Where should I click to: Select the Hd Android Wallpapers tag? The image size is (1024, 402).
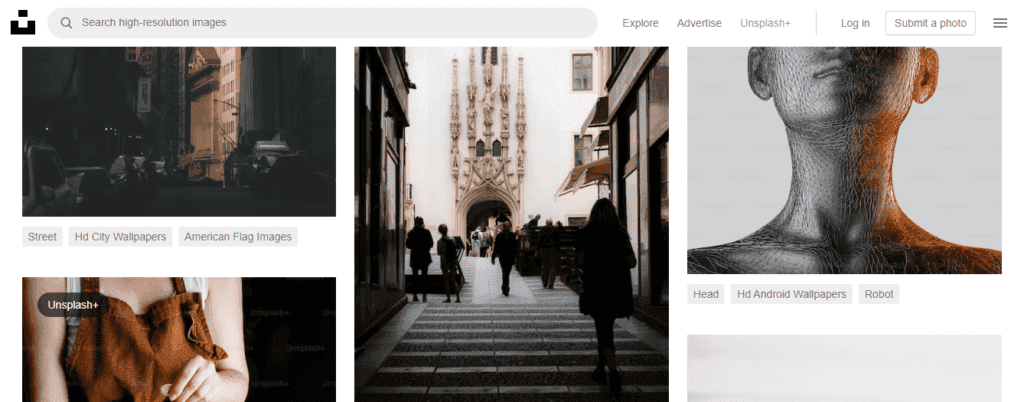[x=792, y=294]
